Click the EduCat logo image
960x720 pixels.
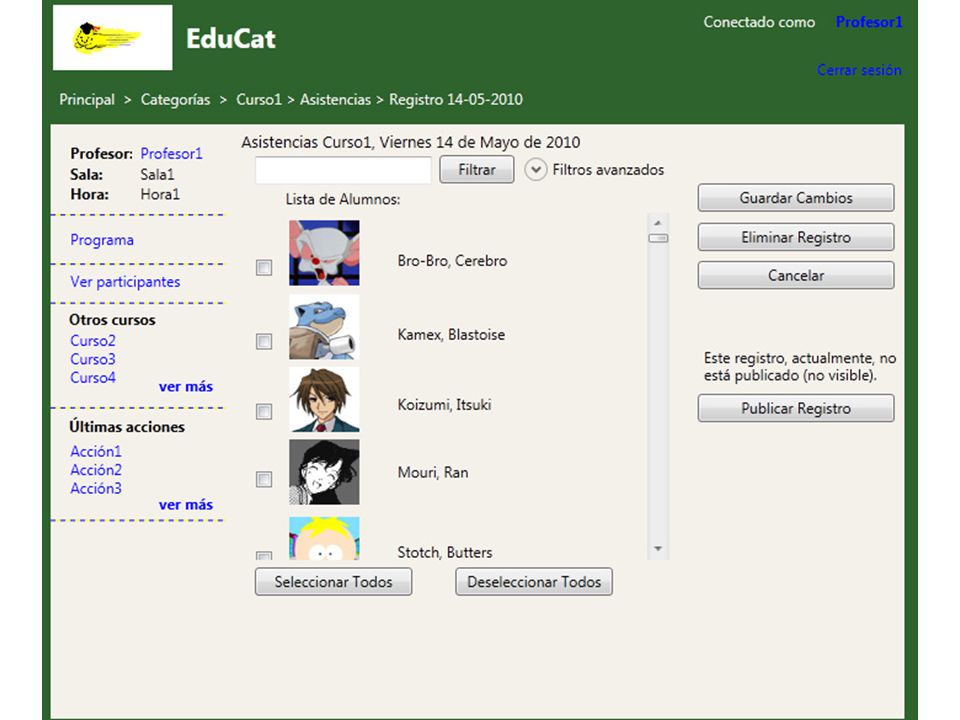(113, 37)
